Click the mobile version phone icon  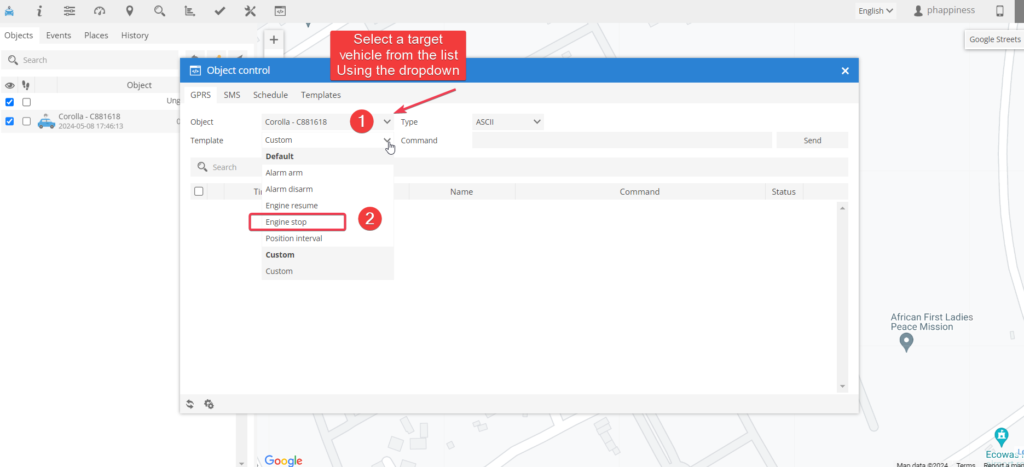point(999,11)
